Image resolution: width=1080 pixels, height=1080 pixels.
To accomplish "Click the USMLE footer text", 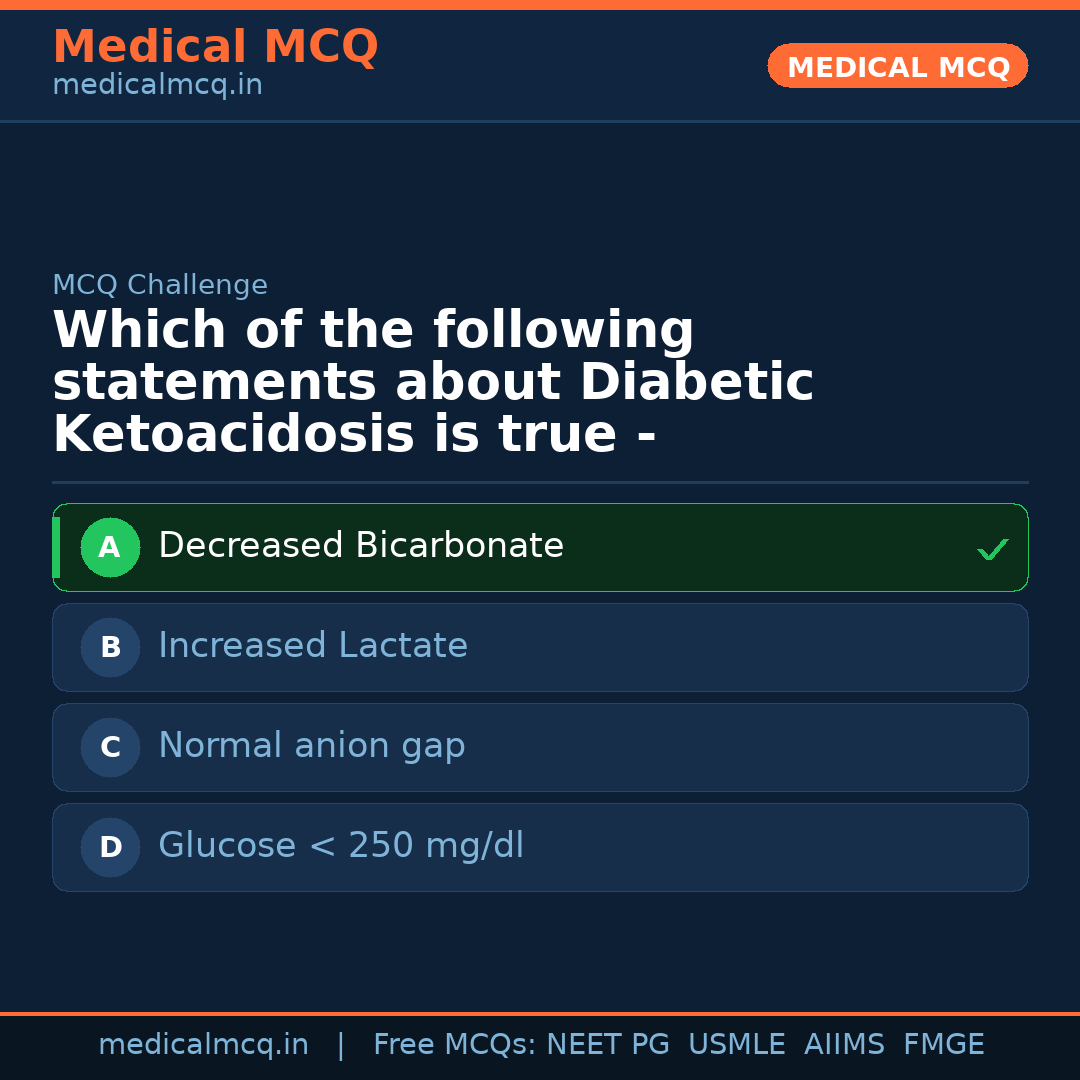I will point(737,1045).
